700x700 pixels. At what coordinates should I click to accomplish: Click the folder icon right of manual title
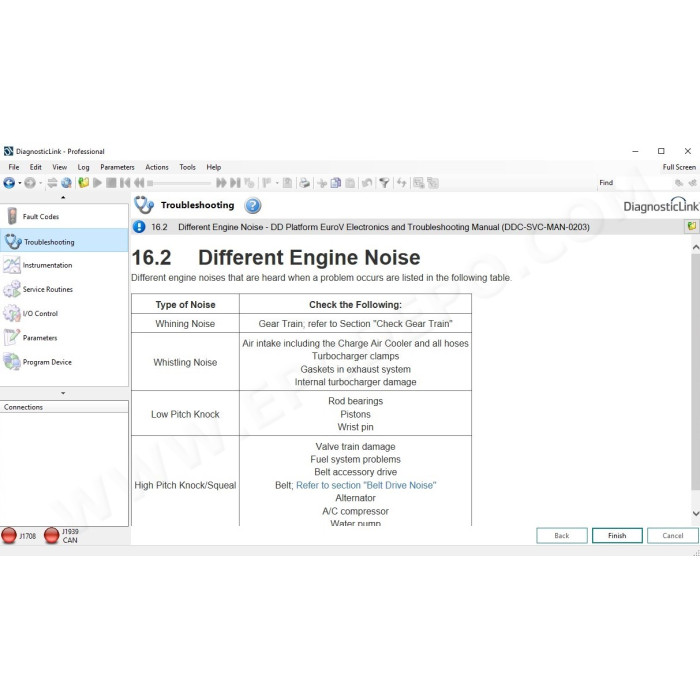(x=692, y=226)
